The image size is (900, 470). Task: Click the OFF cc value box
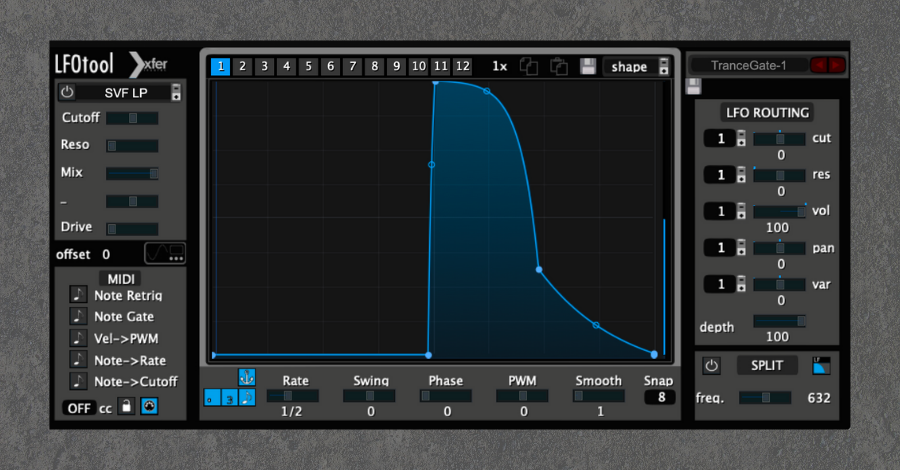79,407
